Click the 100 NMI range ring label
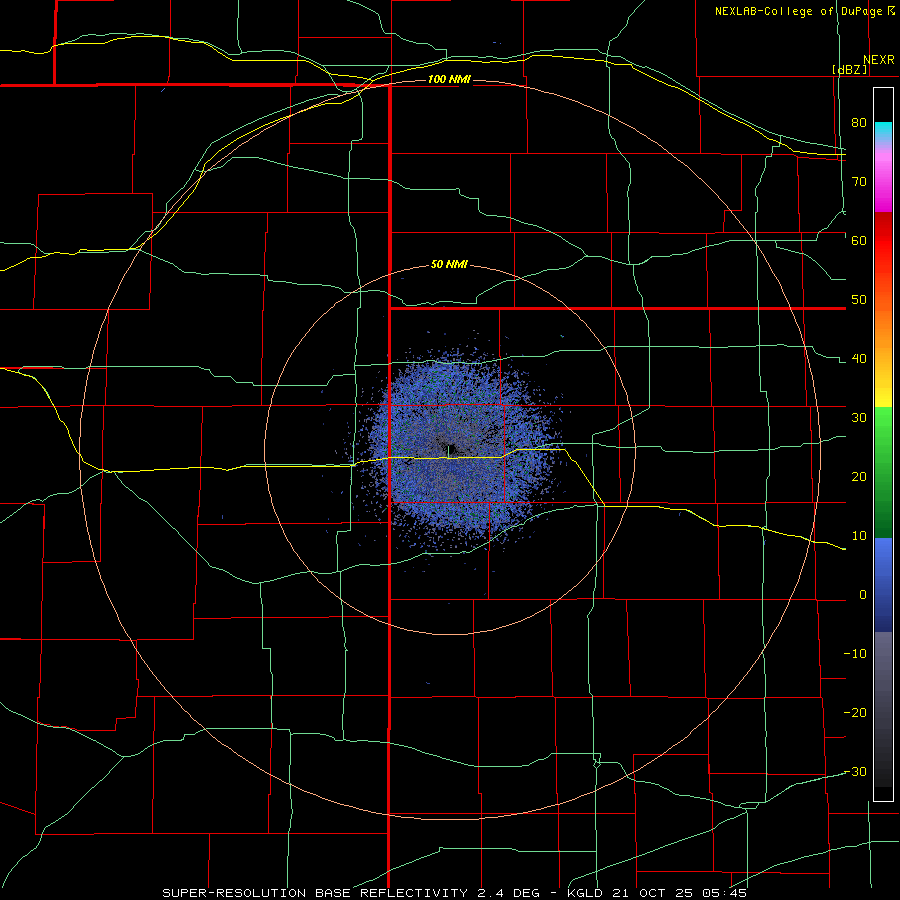This screenshot has height=900, width=900. (x=449, y=79)
